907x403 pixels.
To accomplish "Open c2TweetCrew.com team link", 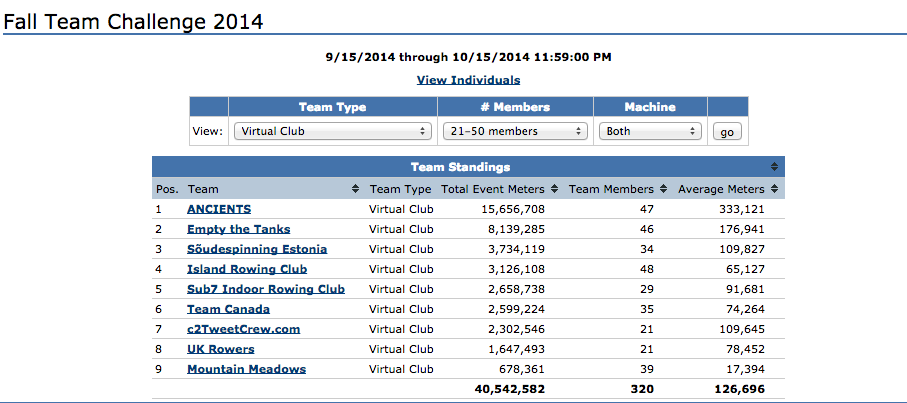I will click(244, 329).
